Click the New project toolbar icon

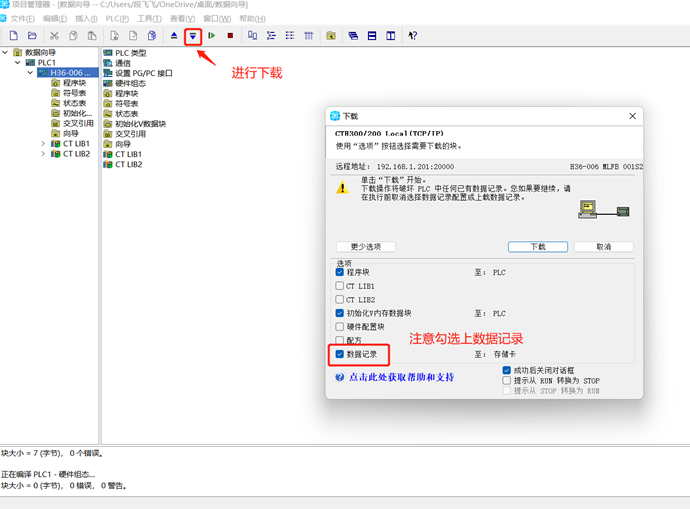coord(14,36)
